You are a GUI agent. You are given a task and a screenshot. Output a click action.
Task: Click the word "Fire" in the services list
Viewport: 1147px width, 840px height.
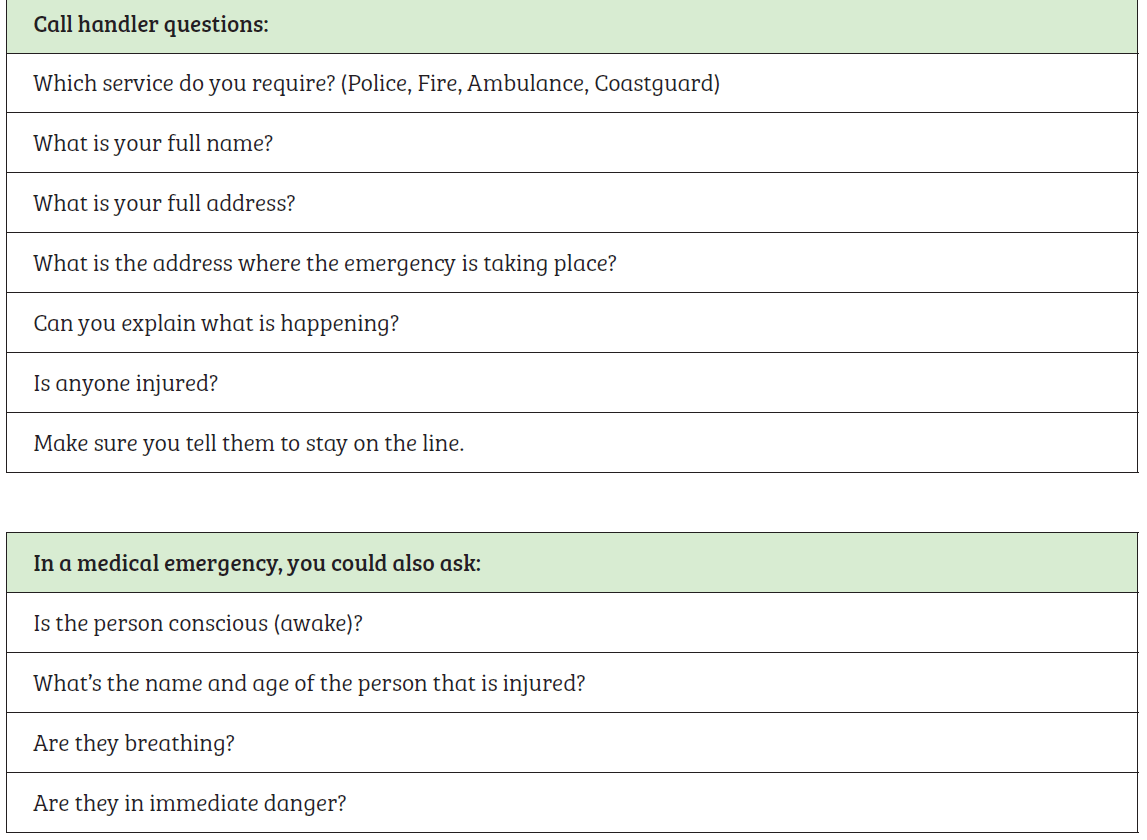pyautogui.click(x=438, y=83)
